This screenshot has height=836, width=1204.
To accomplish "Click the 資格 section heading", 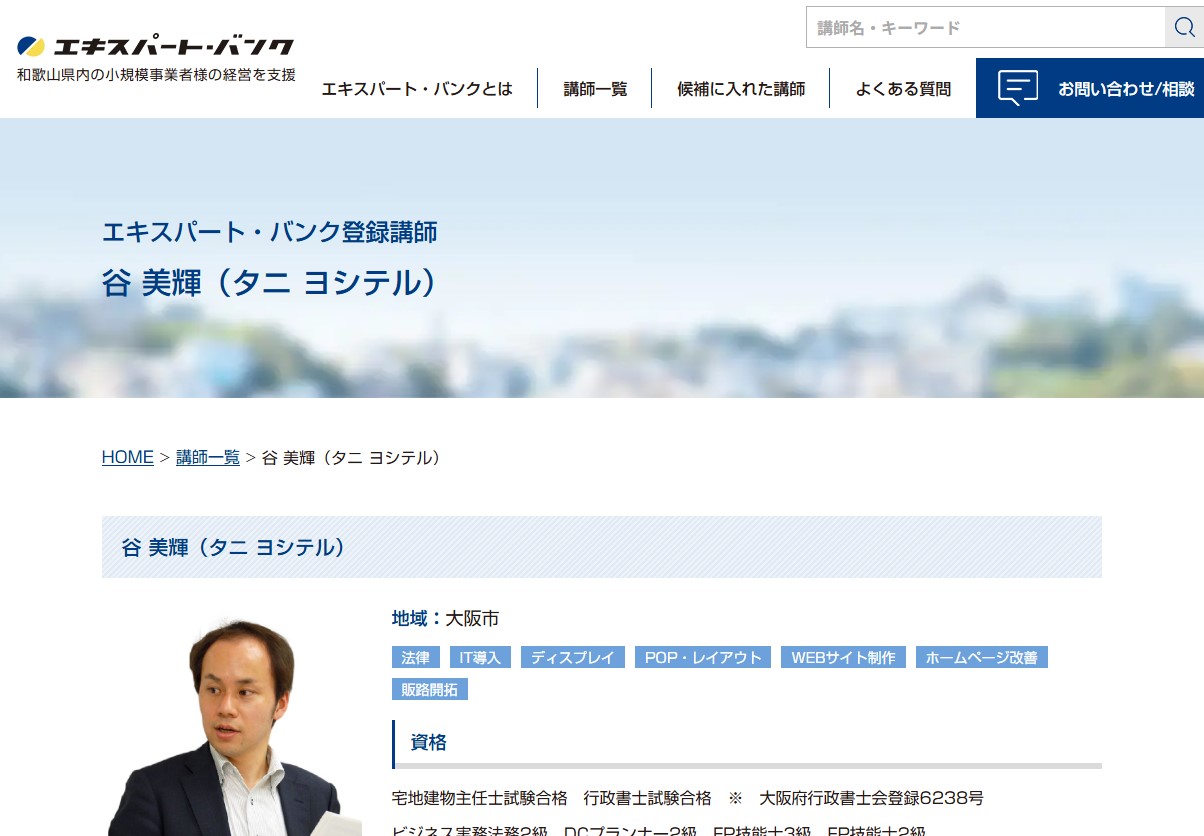I will coord(747,743).
